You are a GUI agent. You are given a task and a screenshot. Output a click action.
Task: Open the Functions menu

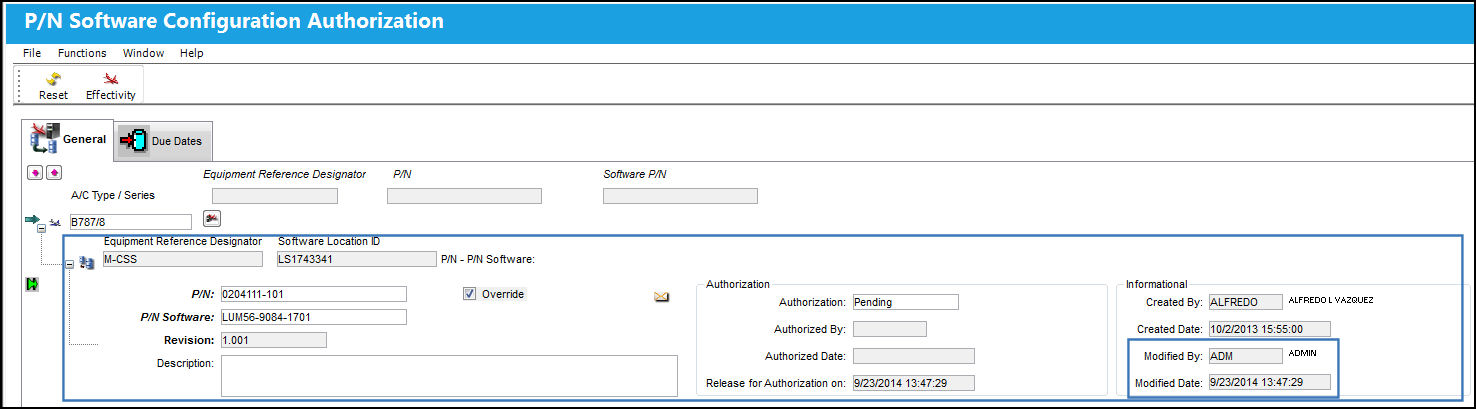pyautogui.click(x=82, y=53)
